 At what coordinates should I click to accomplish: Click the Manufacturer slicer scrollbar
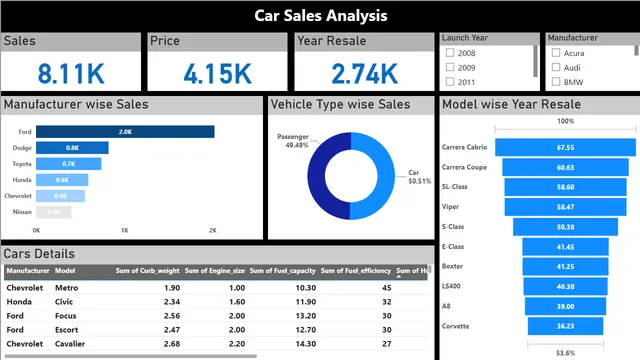coord(636,50)
